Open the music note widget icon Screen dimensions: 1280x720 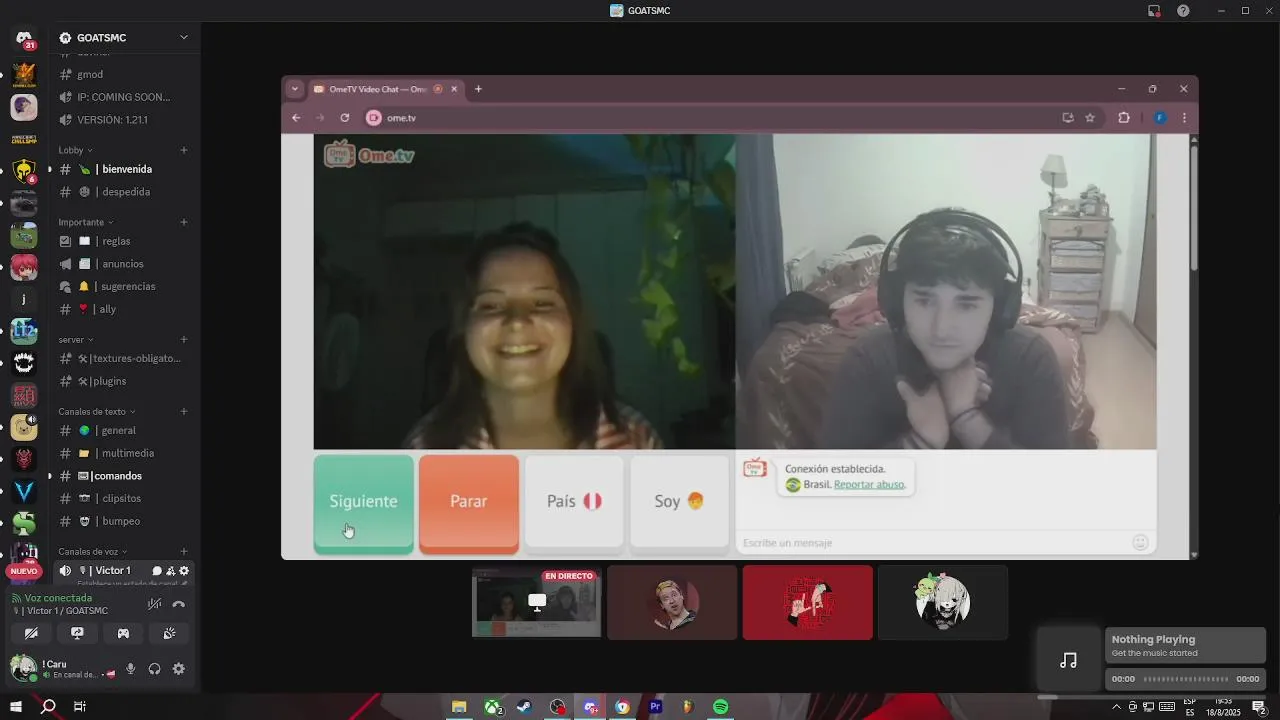[1069, 660]
